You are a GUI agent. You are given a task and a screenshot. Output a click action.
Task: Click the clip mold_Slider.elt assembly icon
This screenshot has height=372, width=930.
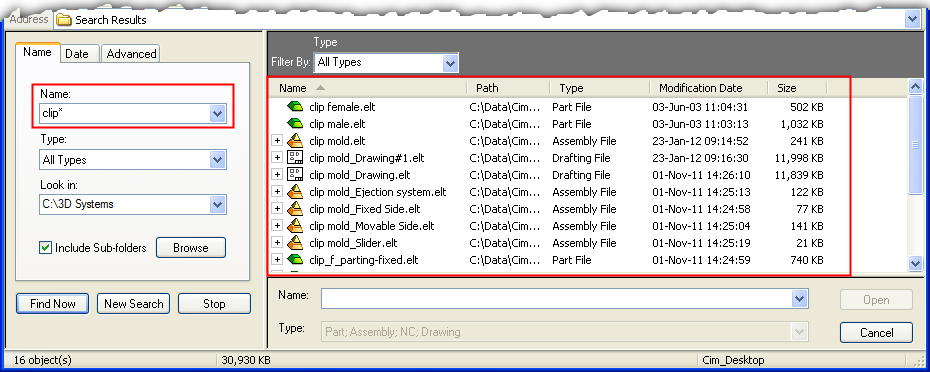pos(295,243)
